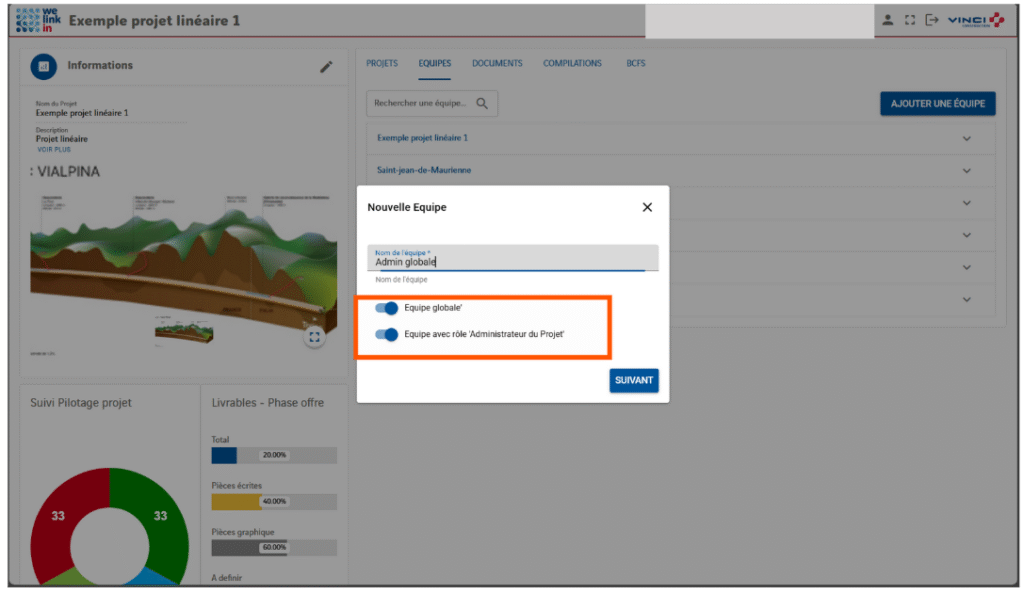Click the magnifier icon in team search

482,104
